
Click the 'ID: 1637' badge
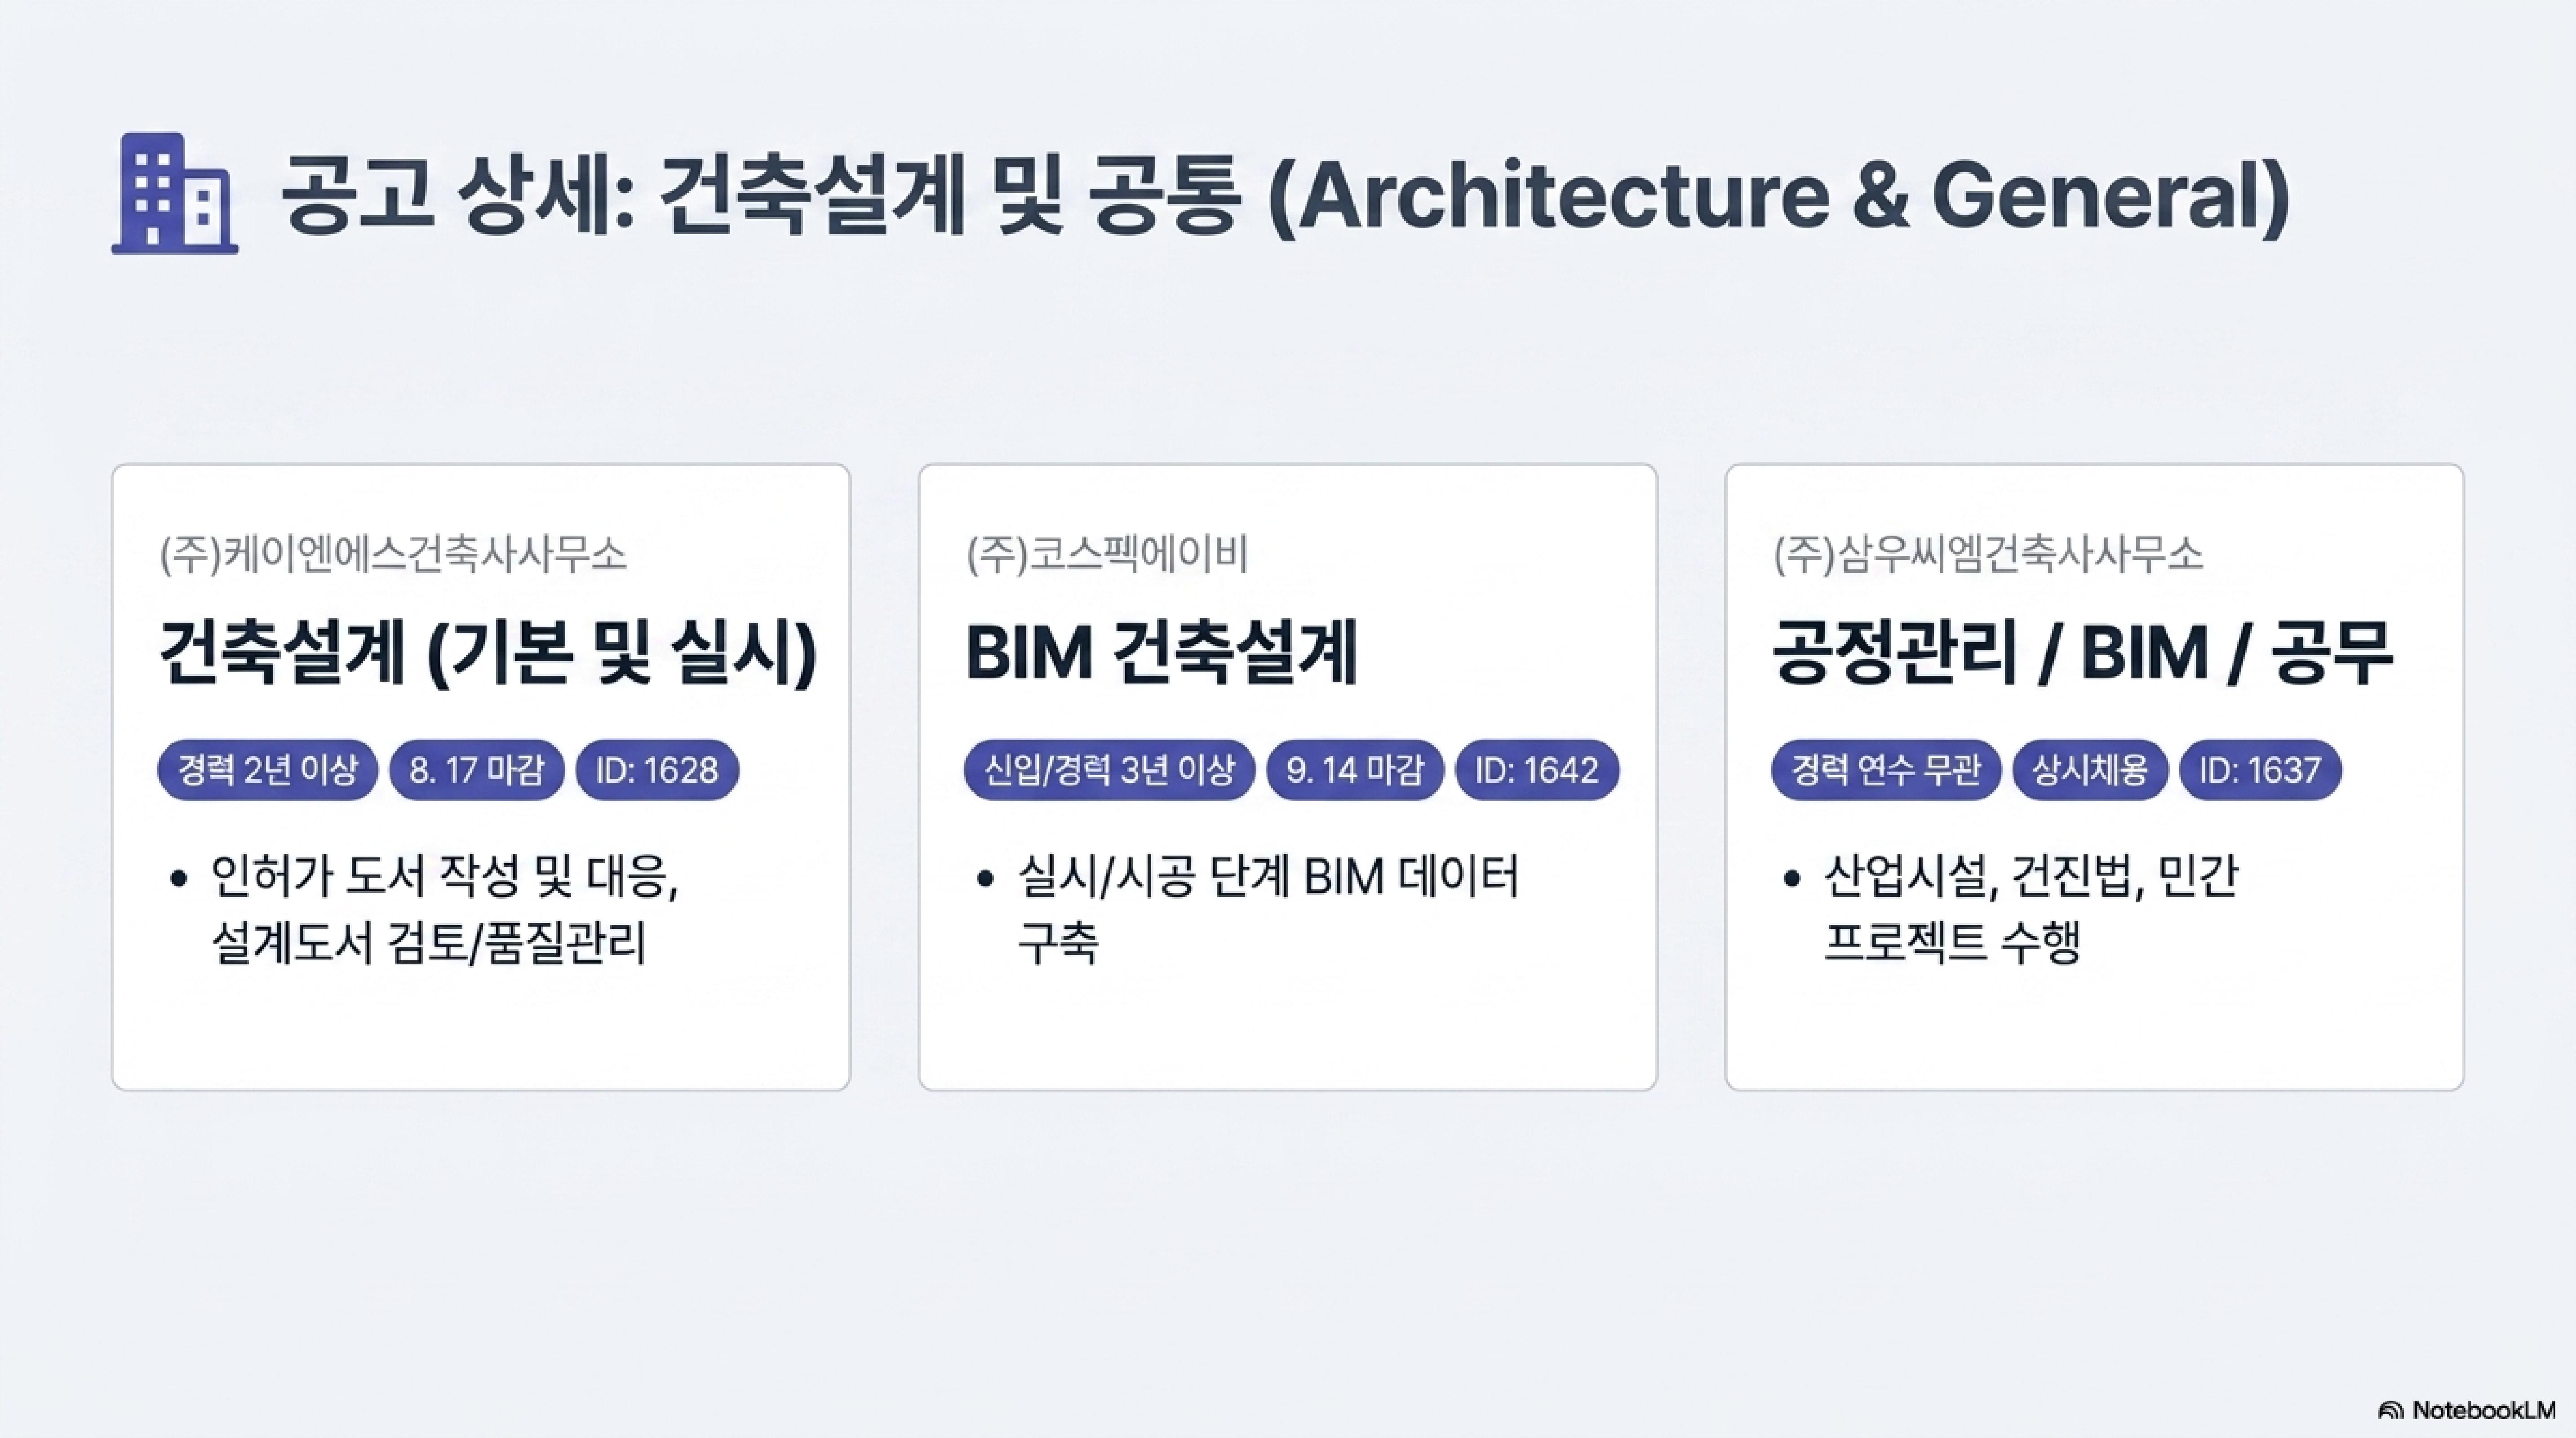(2260, 770)
